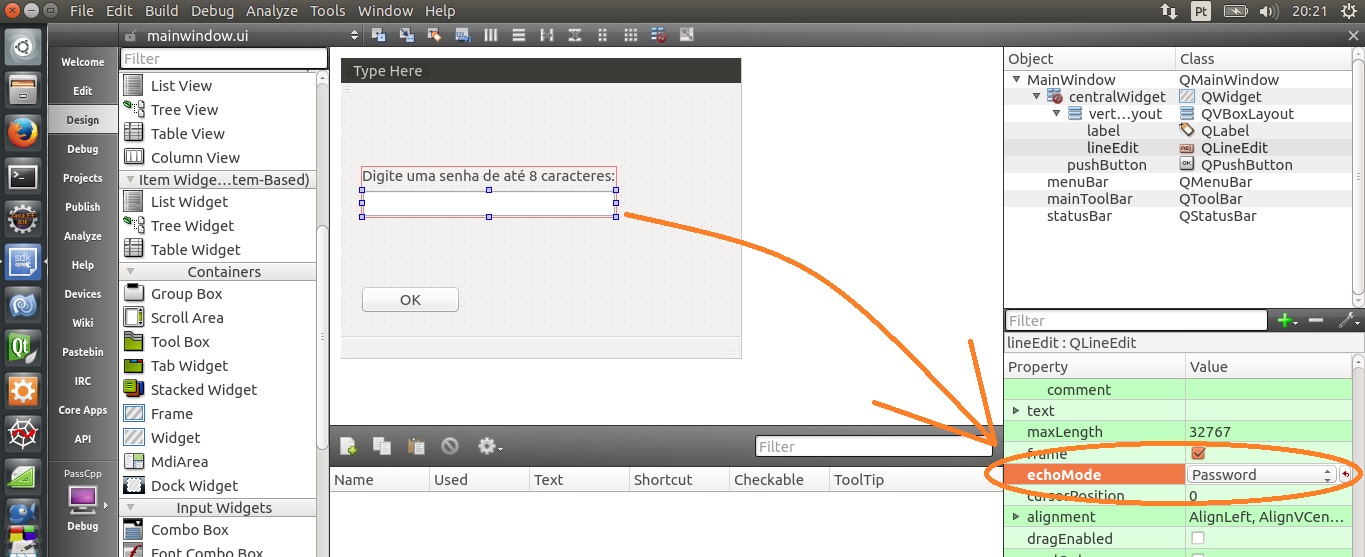Switch to Debug mode in sidebar
Viewport: 1365px width, 557px height.
tap(83, 149)
